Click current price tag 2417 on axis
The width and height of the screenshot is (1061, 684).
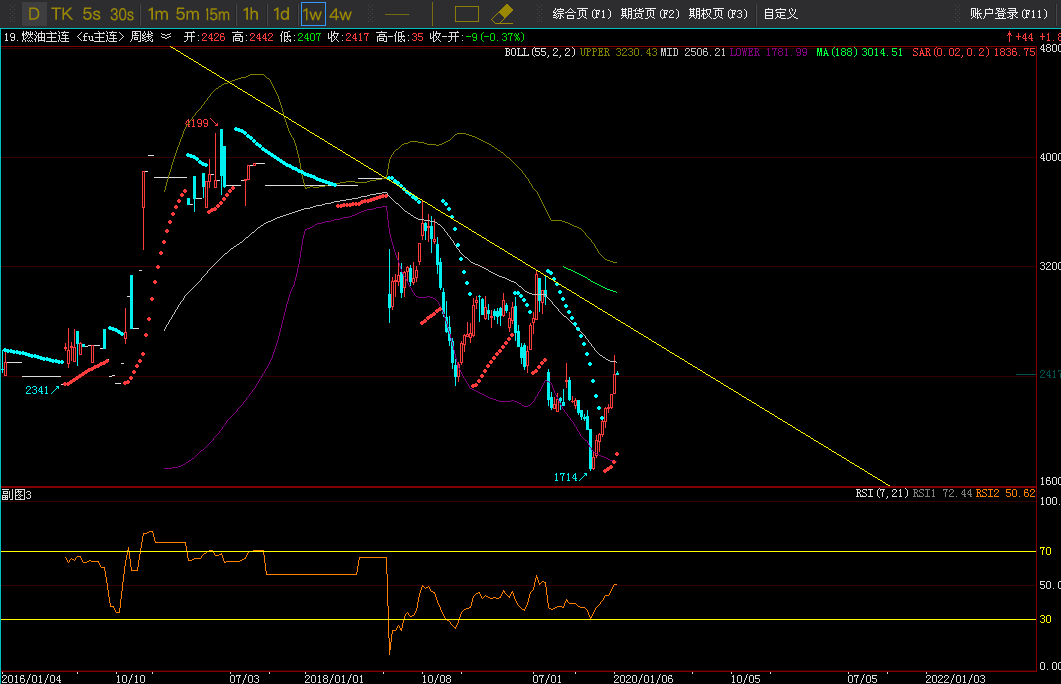[1049, 374]
